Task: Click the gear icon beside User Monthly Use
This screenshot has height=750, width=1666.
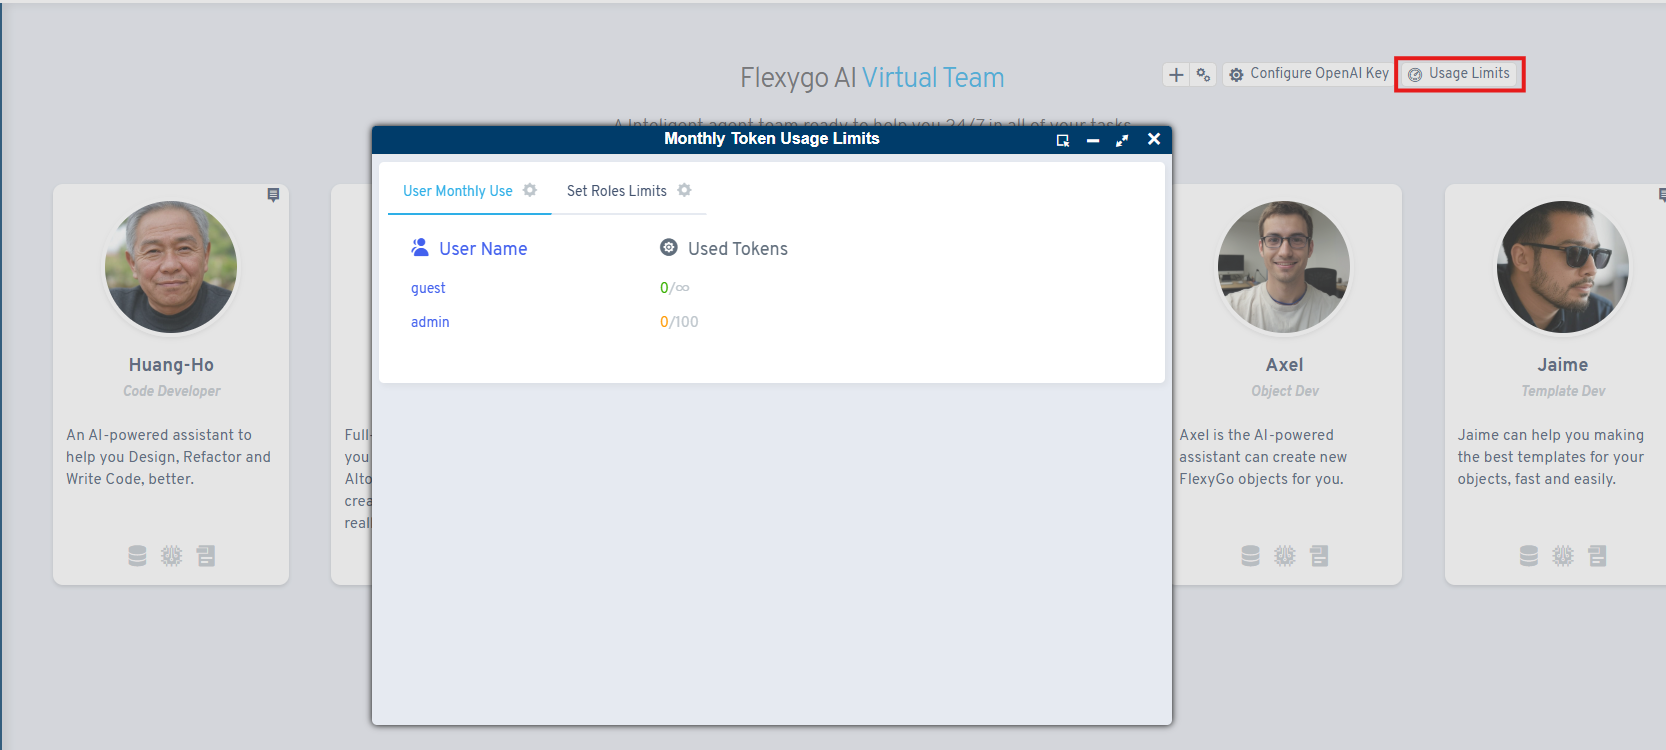Action: pos(530,190)
